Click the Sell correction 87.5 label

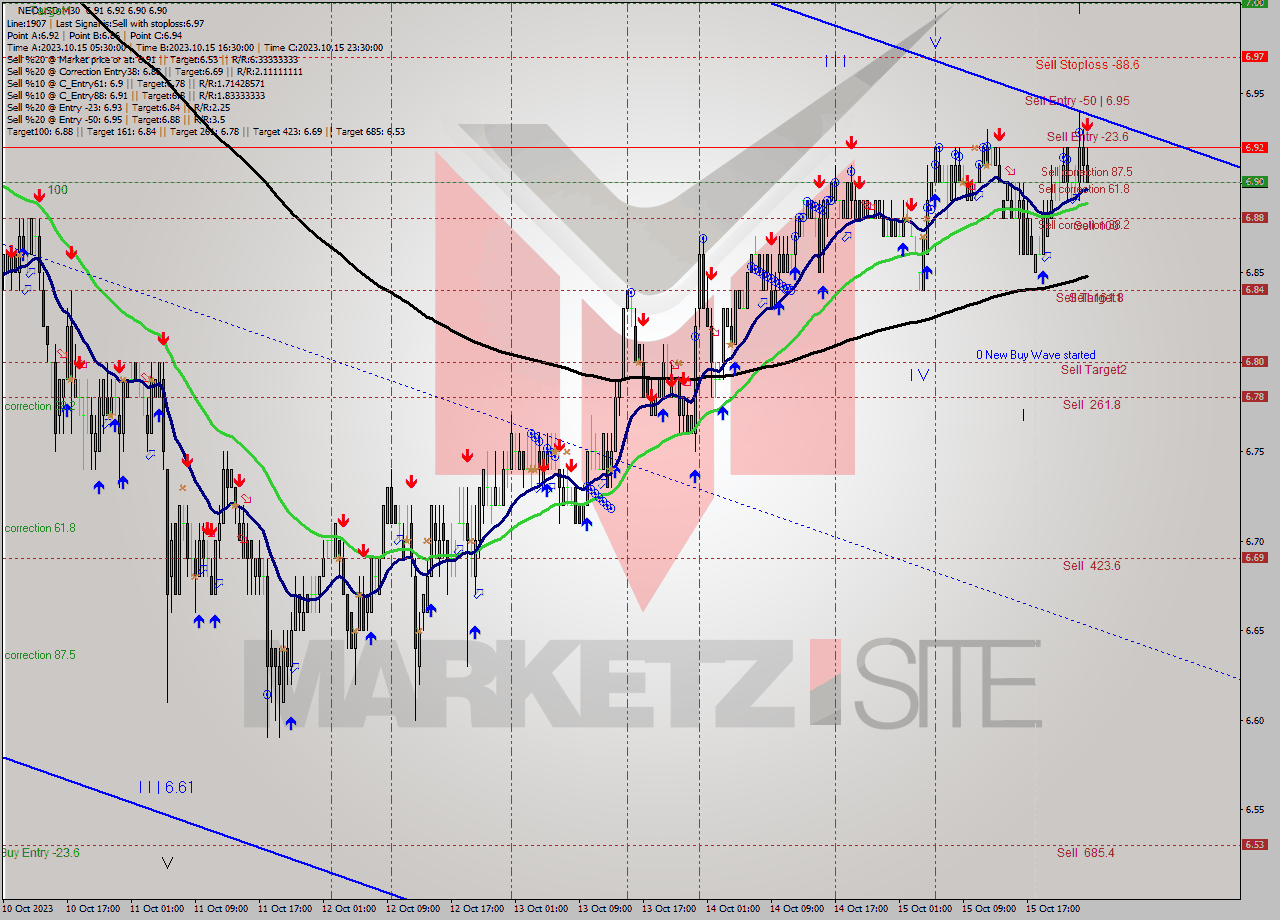click(x=1086, y=172)
